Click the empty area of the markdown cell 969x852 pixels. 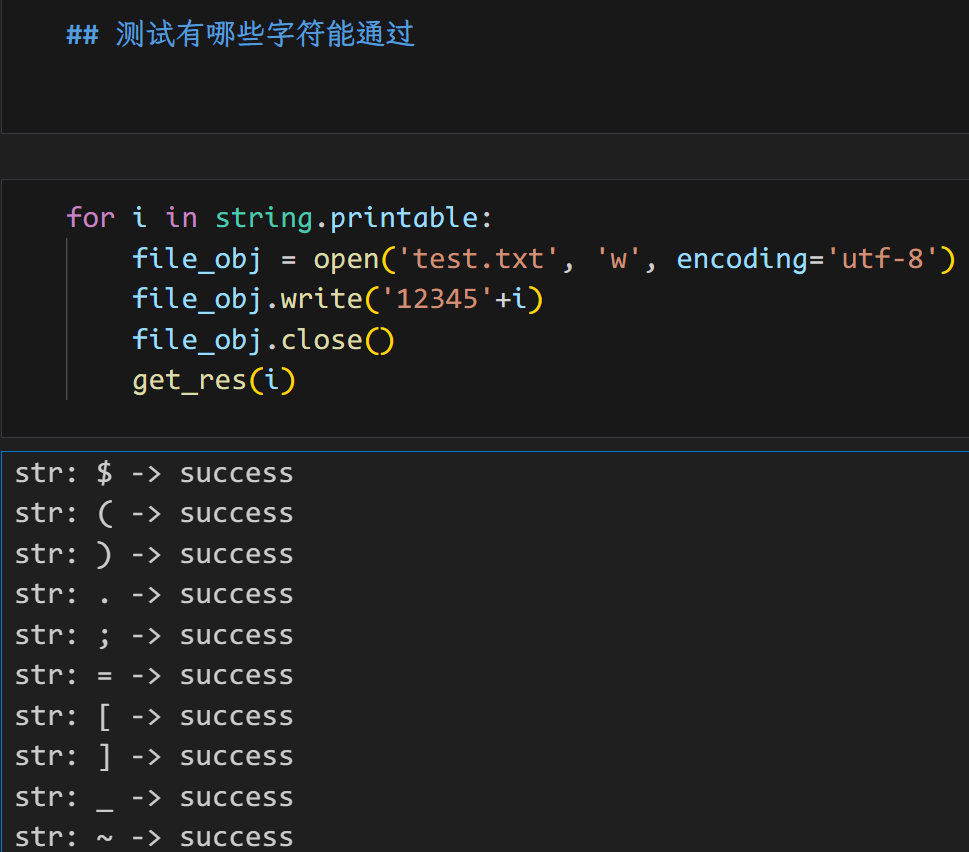tap(480, 95)
